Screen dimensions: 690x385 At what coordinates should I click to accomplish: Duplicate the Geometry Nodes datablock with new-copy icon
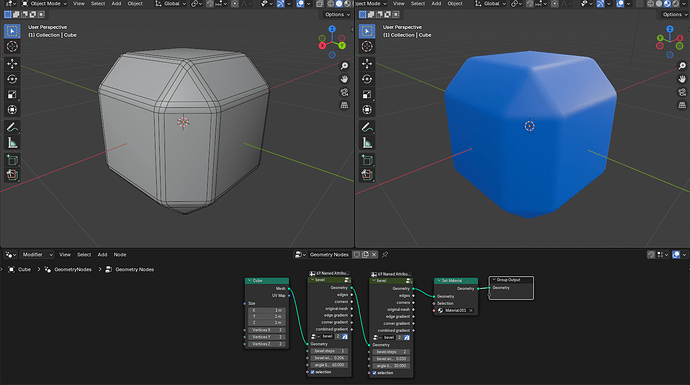pos(365,255)
